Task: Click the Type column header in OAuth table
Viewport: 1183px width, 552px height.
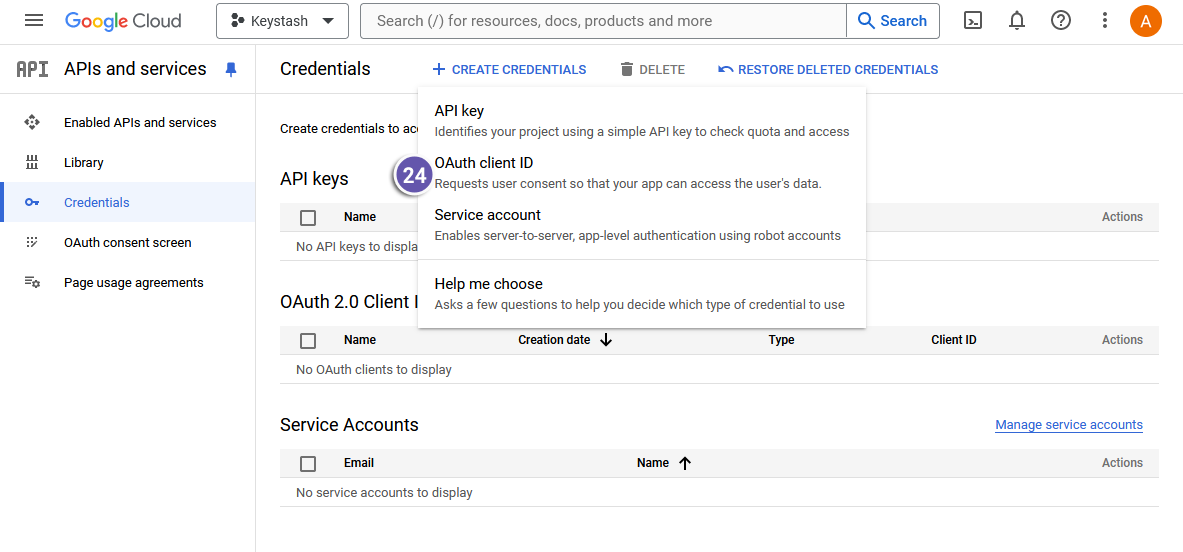Action: pyautogui.click(x=782, y=340)
